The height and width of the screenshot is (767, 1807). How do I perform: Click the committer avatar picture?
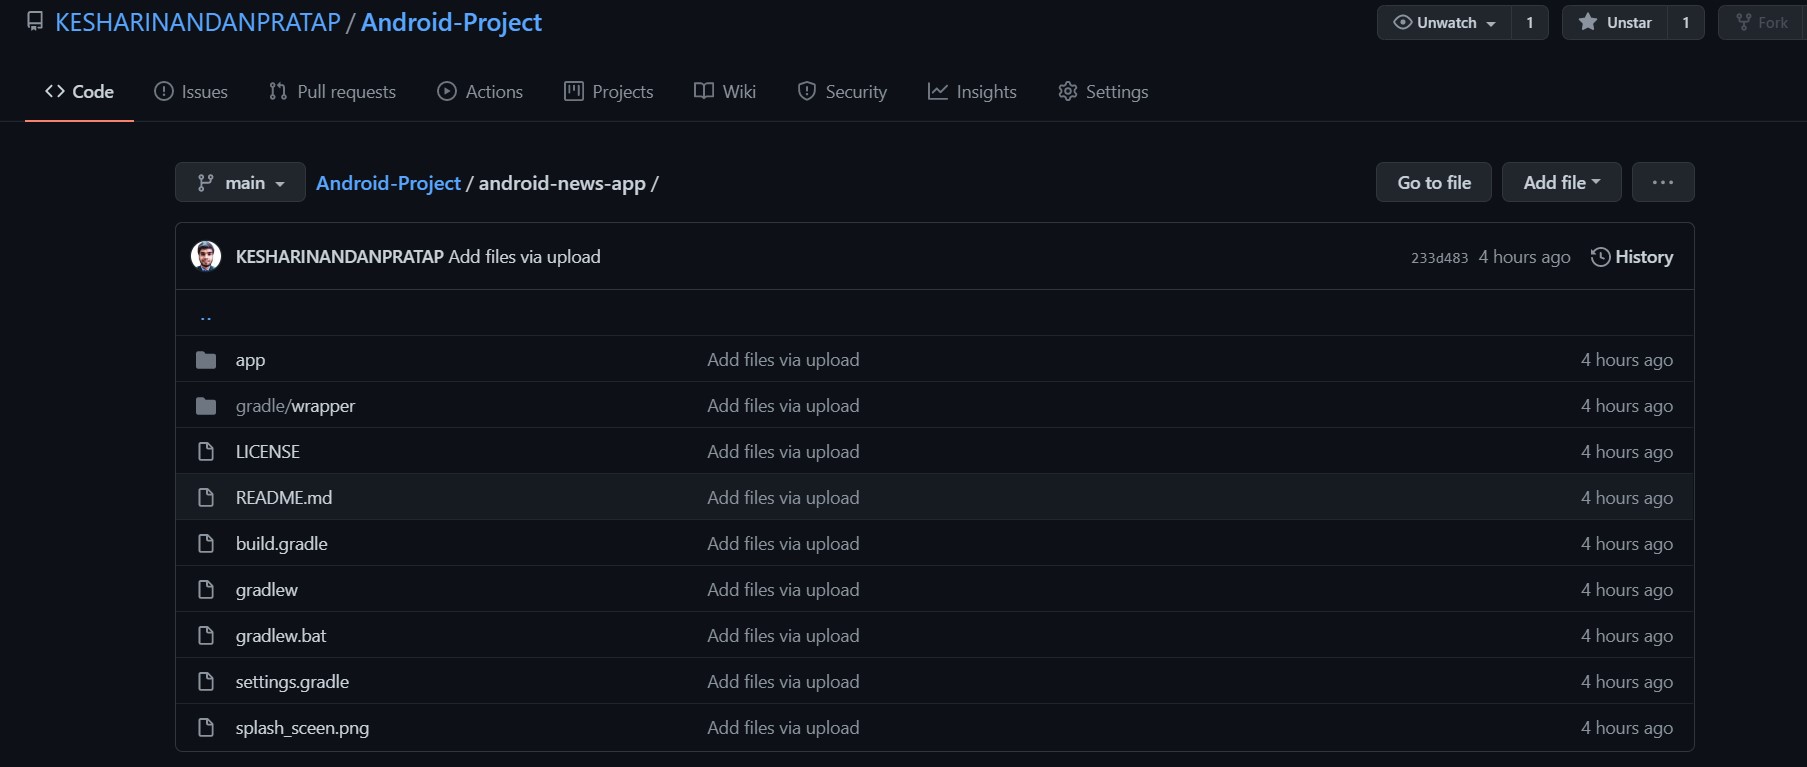coord(206,256)
